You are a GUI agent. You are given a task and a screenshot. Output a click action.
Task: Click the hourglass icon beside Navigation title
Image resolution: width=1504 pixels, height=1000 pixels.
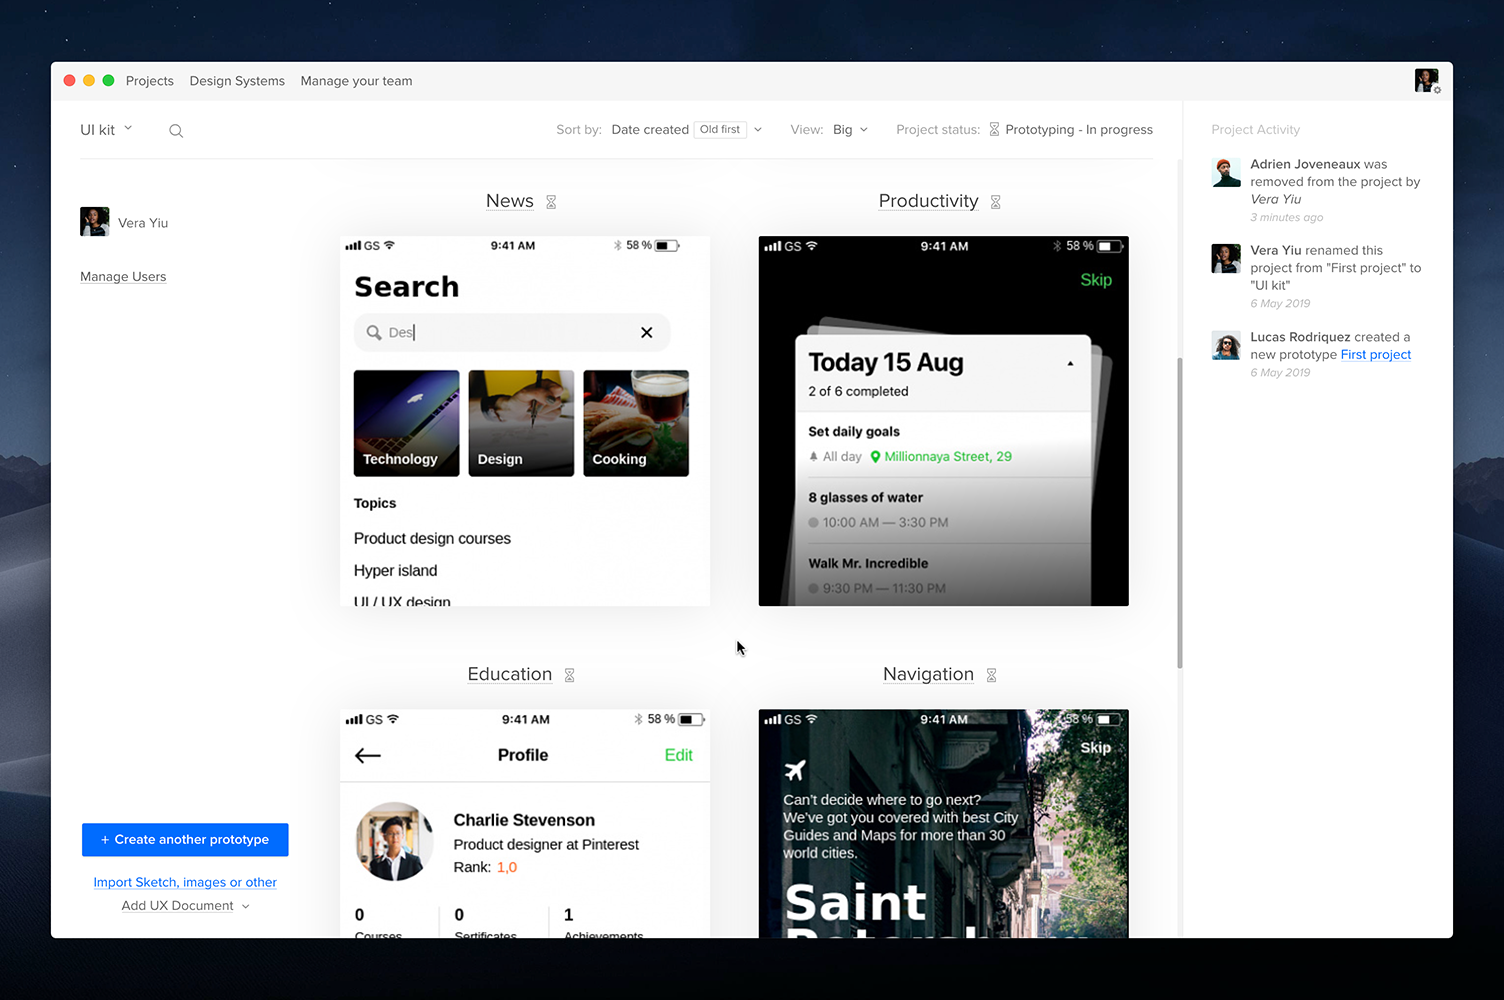[x=992, y=675]
